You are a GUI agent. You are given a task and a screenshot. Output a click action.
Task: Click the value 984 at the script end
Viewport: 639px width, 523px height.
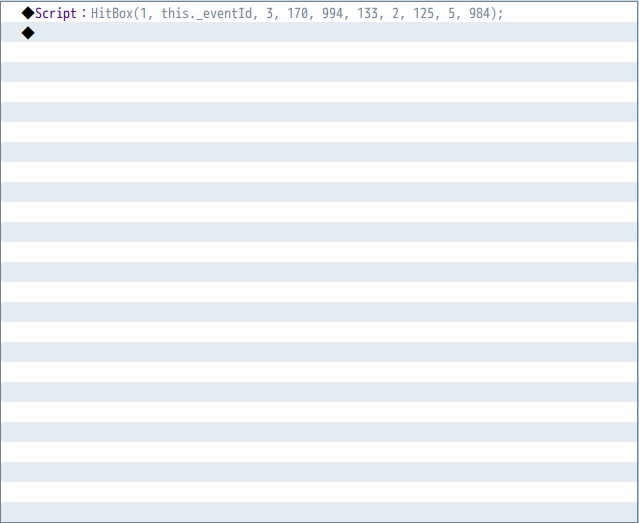pos(479,13)
